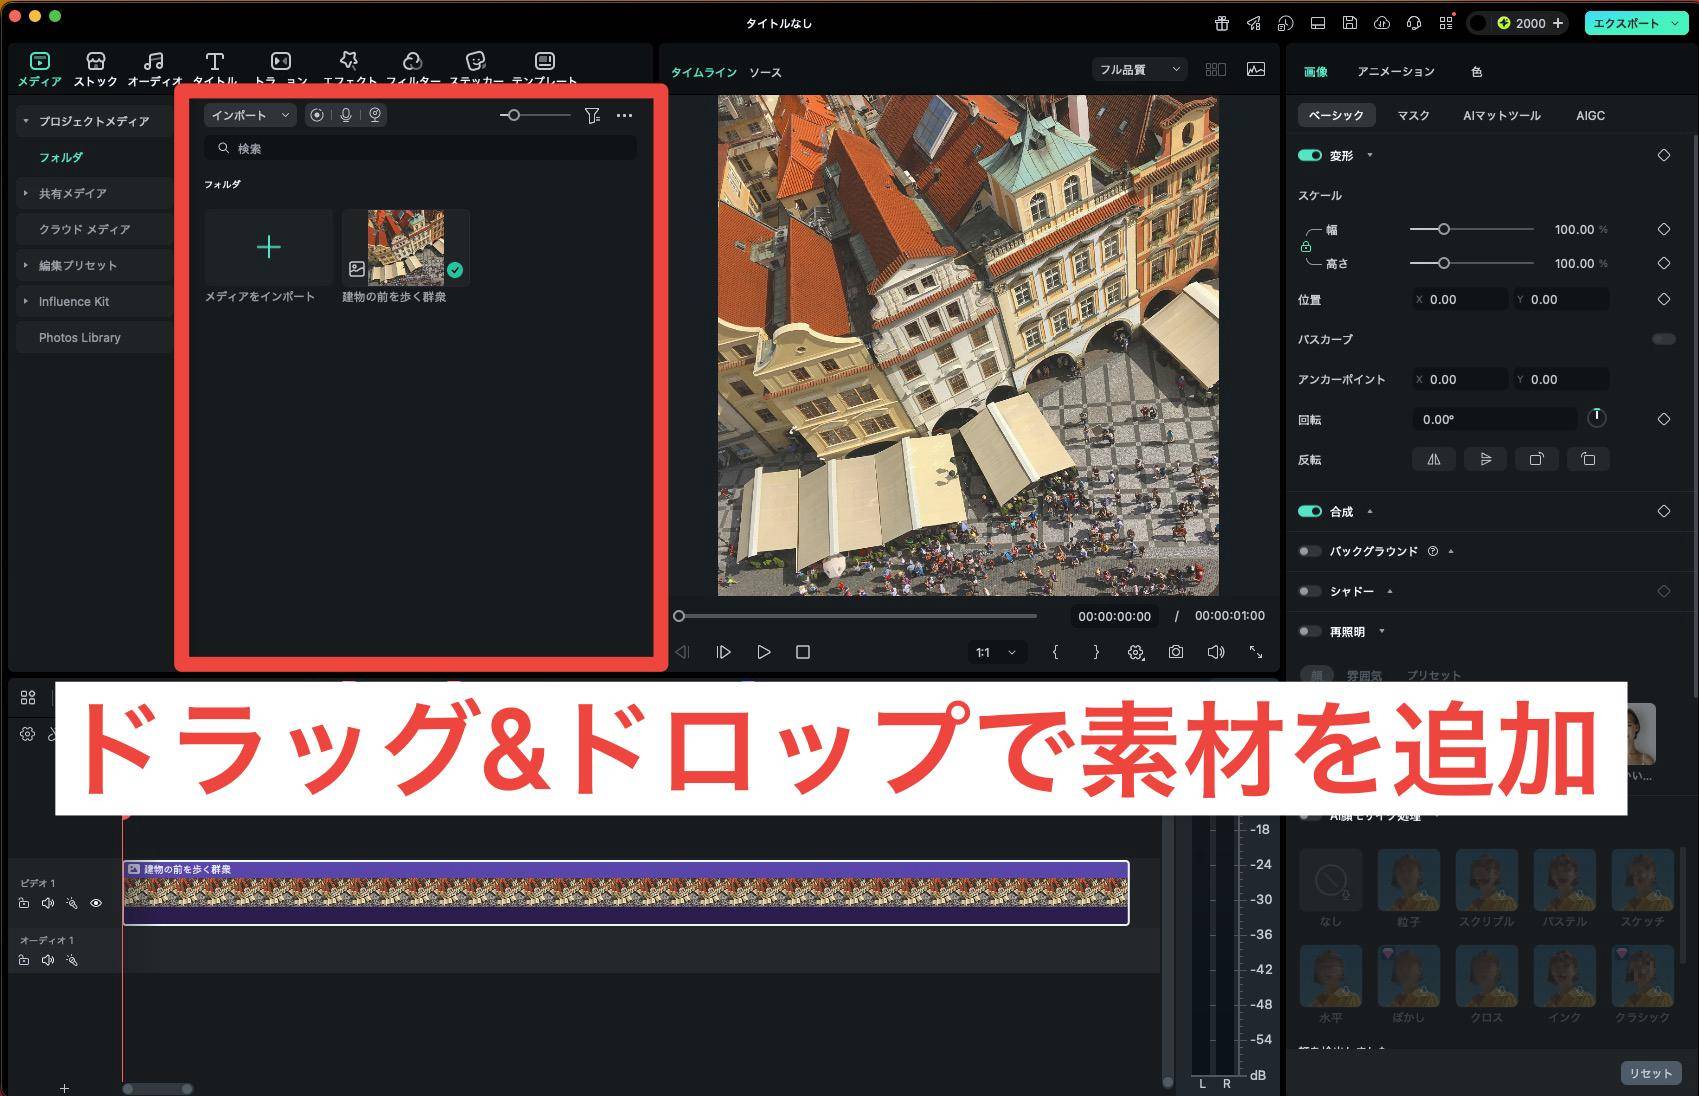Expand the プロジェクトメディア tree section

pyautogui.click(x=26, y=121)
